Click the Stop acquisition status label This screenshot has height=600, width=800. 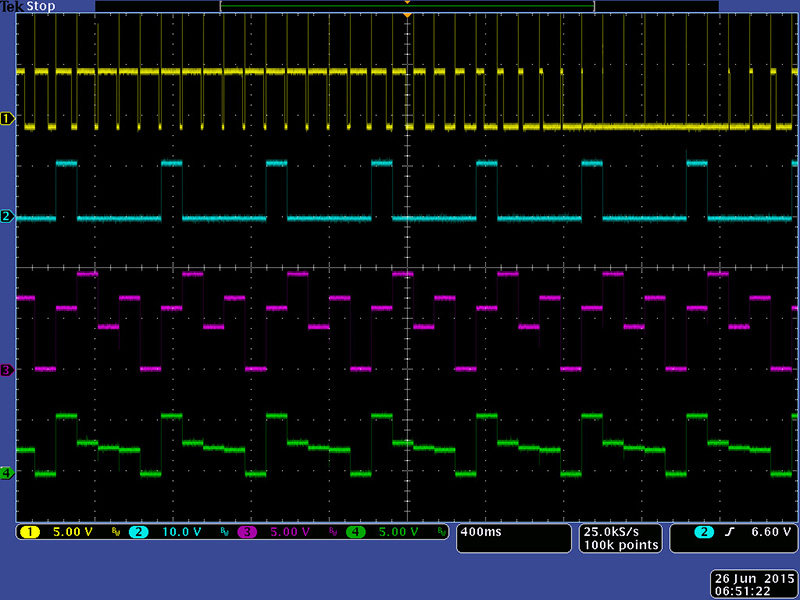[41, 6]
